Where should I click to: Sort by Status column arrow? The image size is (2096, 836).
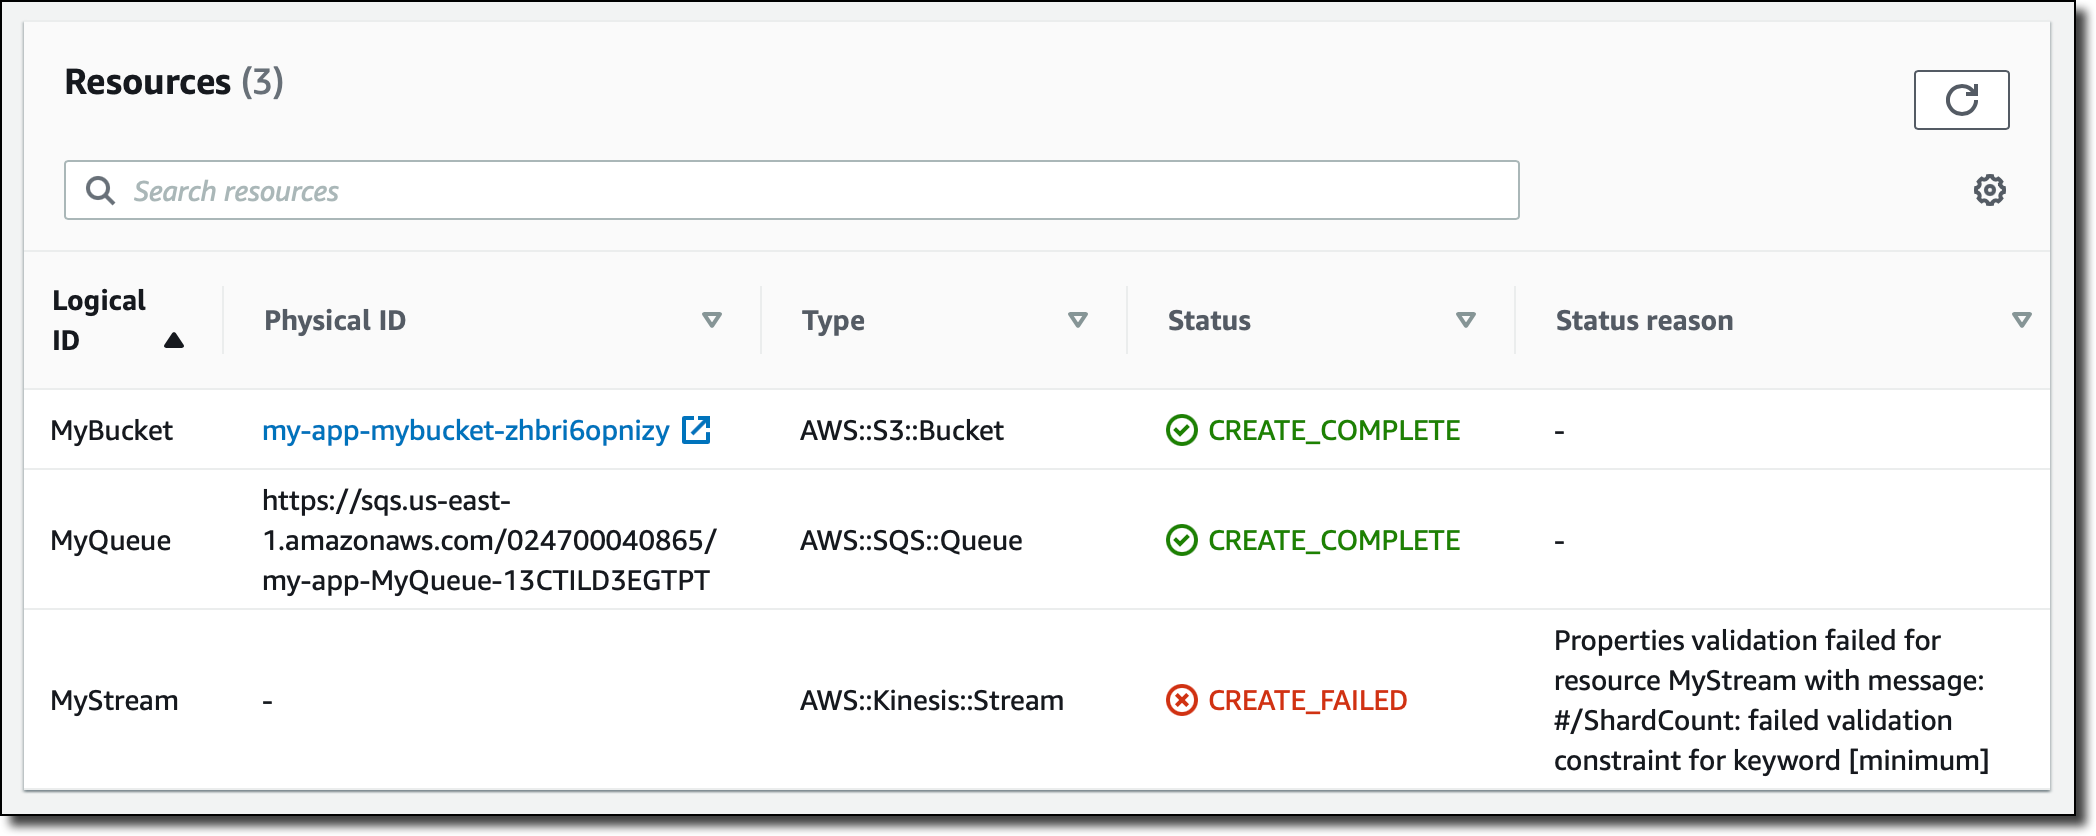coord(1466,320)
